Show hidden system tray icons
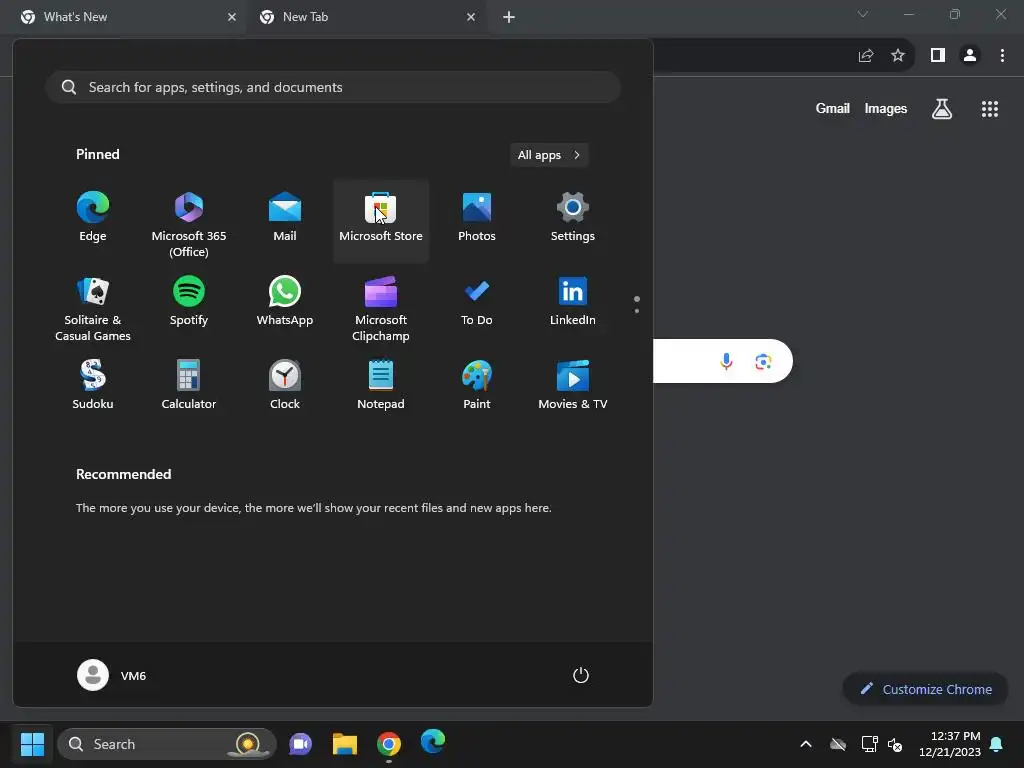This screenshot has height=768, width=1024. point(806,744)
